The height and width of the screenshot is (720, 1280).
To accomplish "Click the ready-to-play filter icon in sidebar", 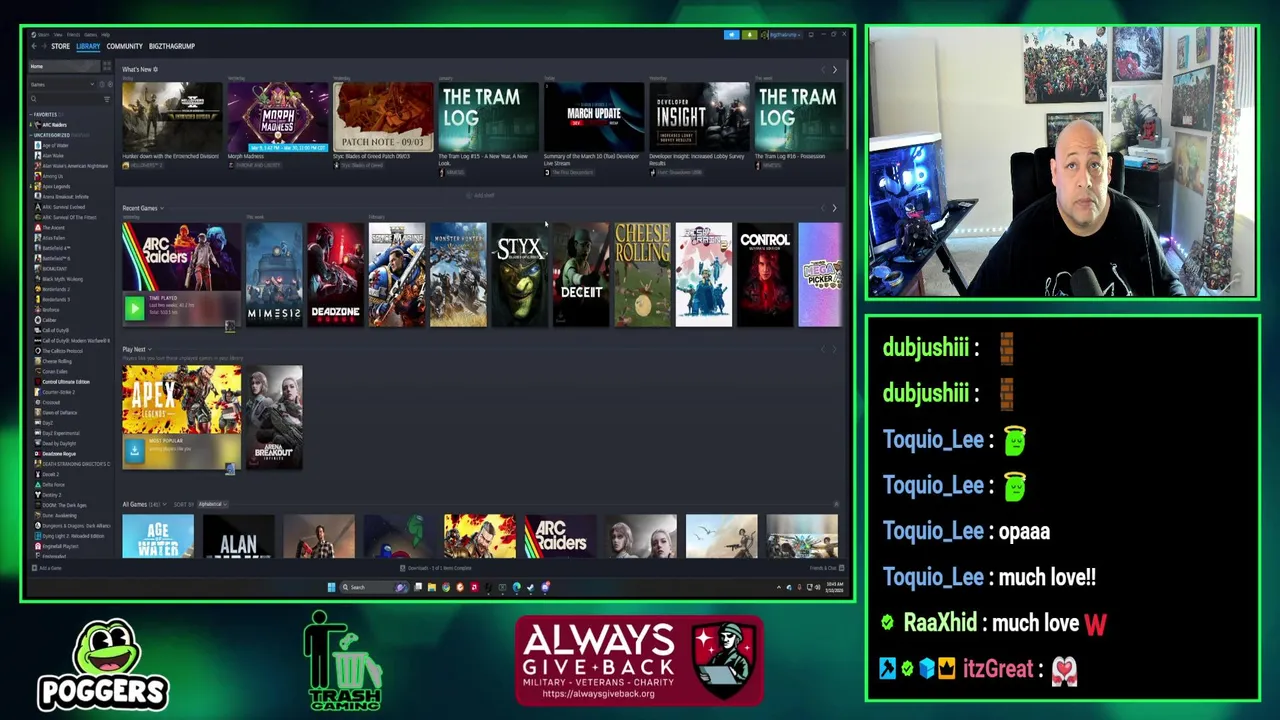I will click(110, 84).
